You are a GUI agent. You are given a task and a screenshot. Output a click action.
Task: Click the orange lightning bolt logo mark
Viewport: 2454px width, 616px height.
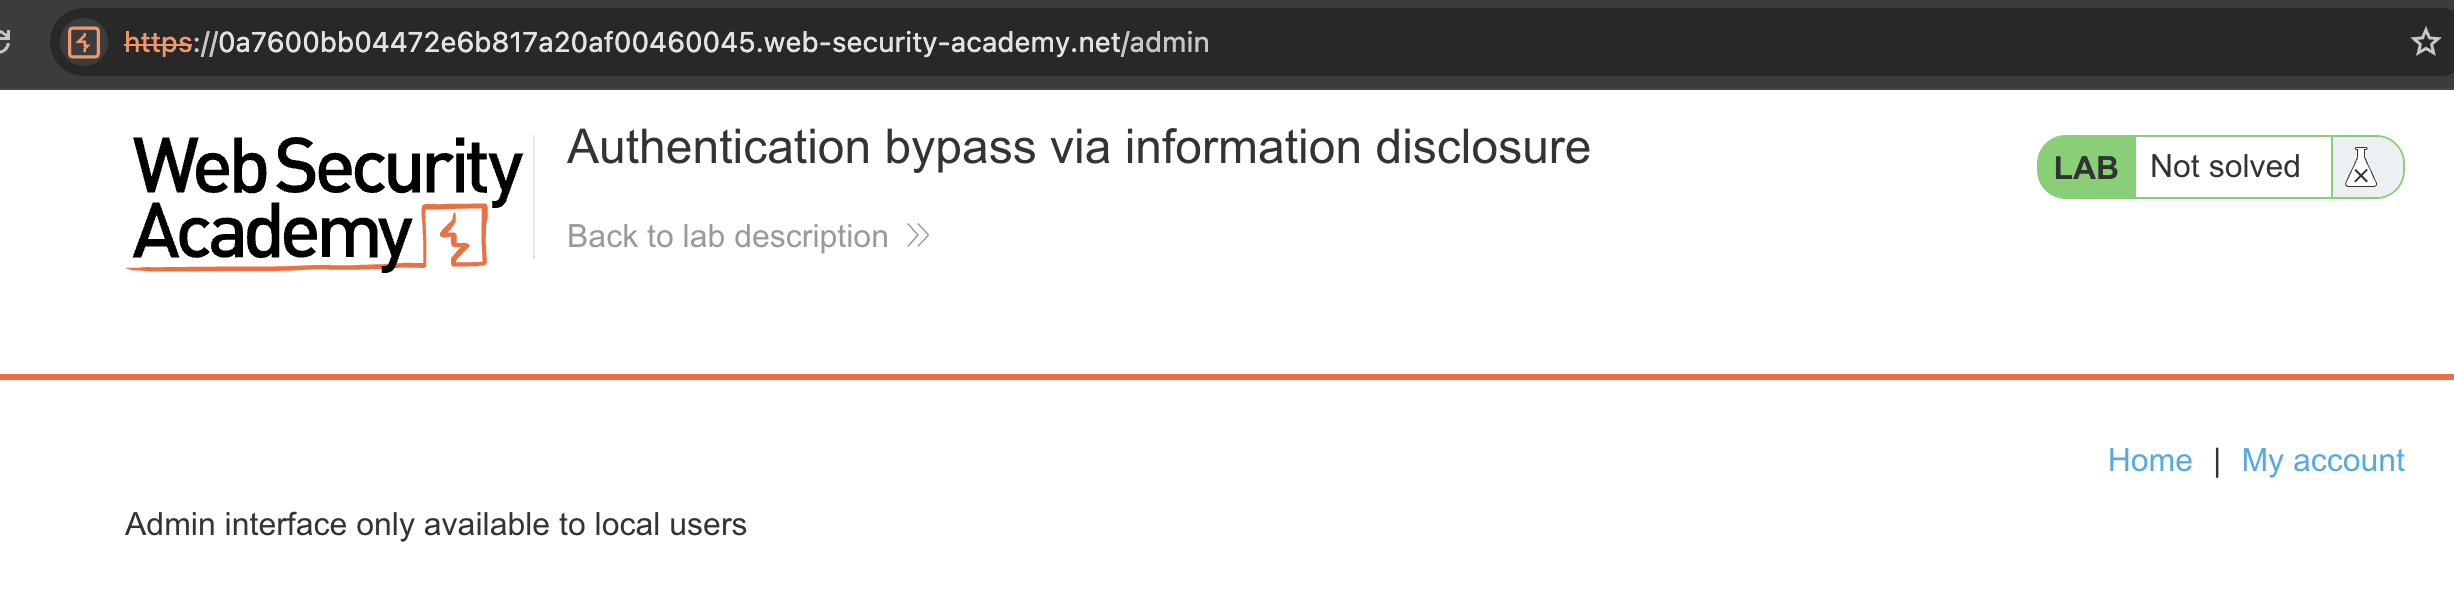[x=456, y=237]
